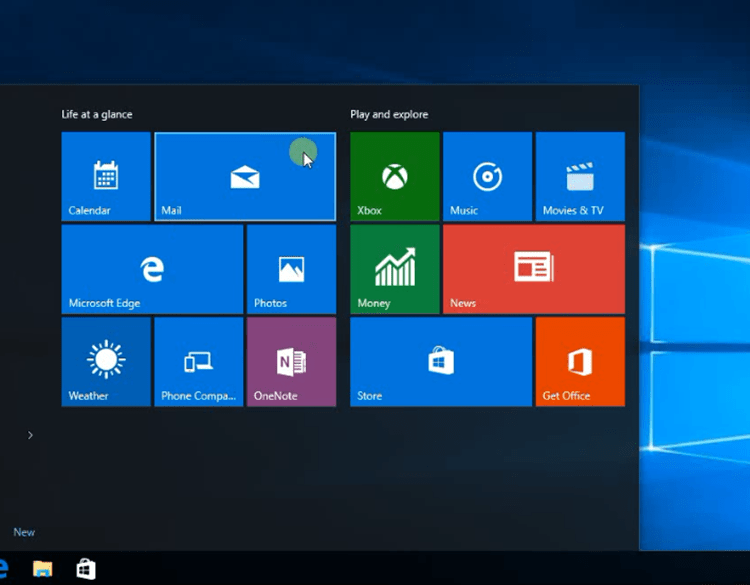Screen dimensions: 750x585
Task: Open the OneNote tile
Action: point(291,362)
